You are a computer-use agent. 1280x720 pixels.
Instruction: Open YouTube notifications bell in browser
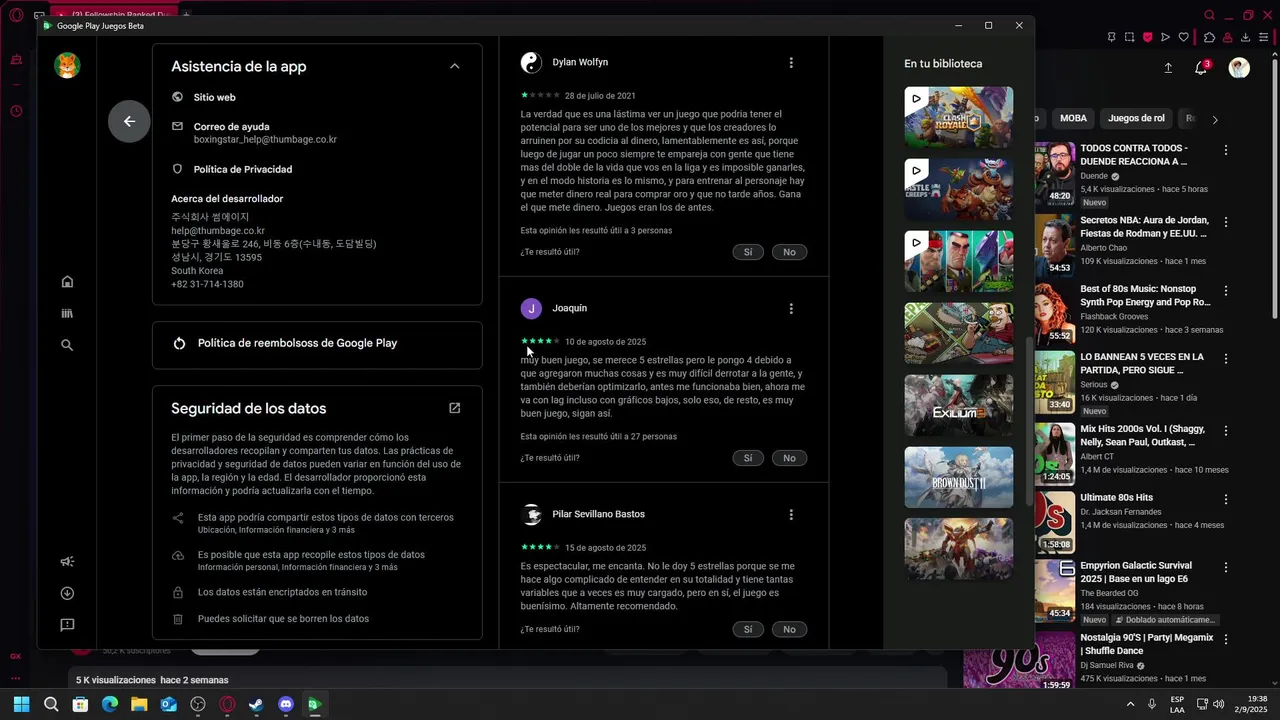coord(1201,68)
